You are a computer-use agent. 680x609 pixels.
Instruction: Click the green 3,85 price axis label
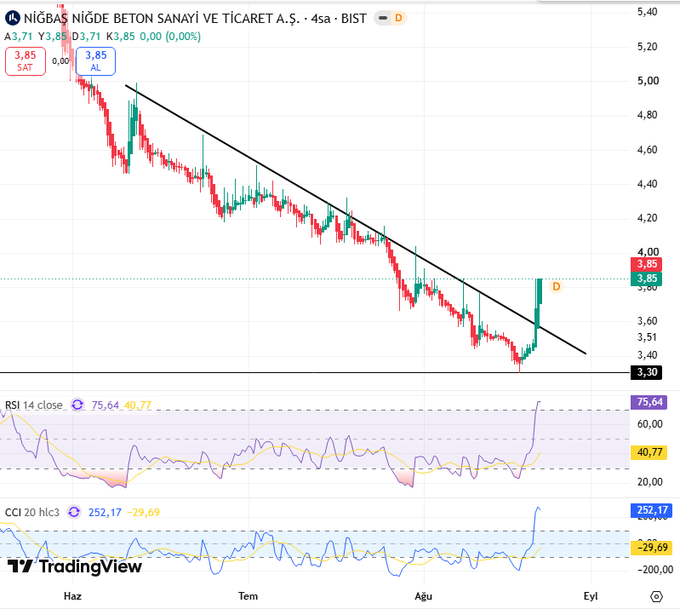point(647,278)
